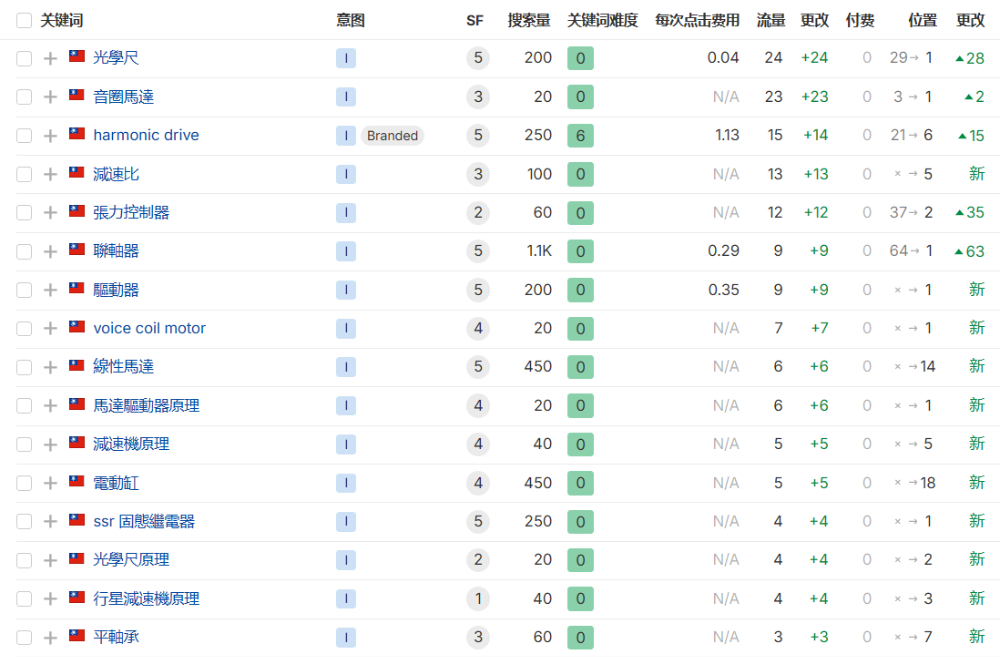
Task: Click the SF number badge for 張力控制器
Action: point(478,213)
